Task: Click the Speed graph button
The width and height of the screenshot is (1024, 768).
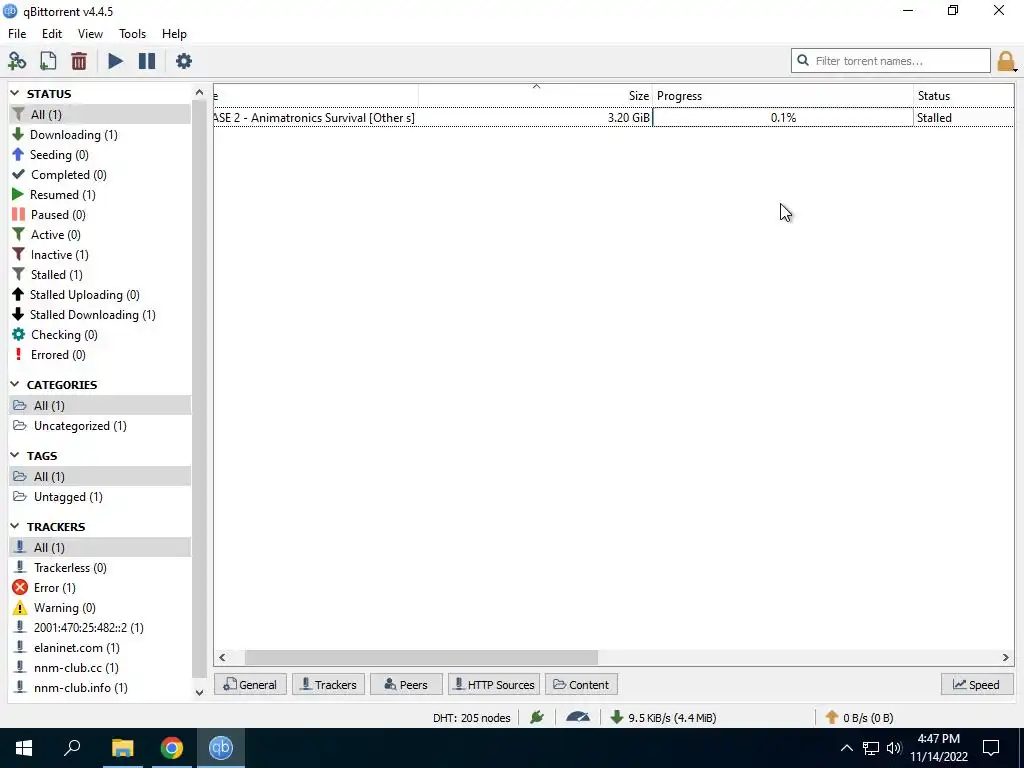Action: click(976, 684)
